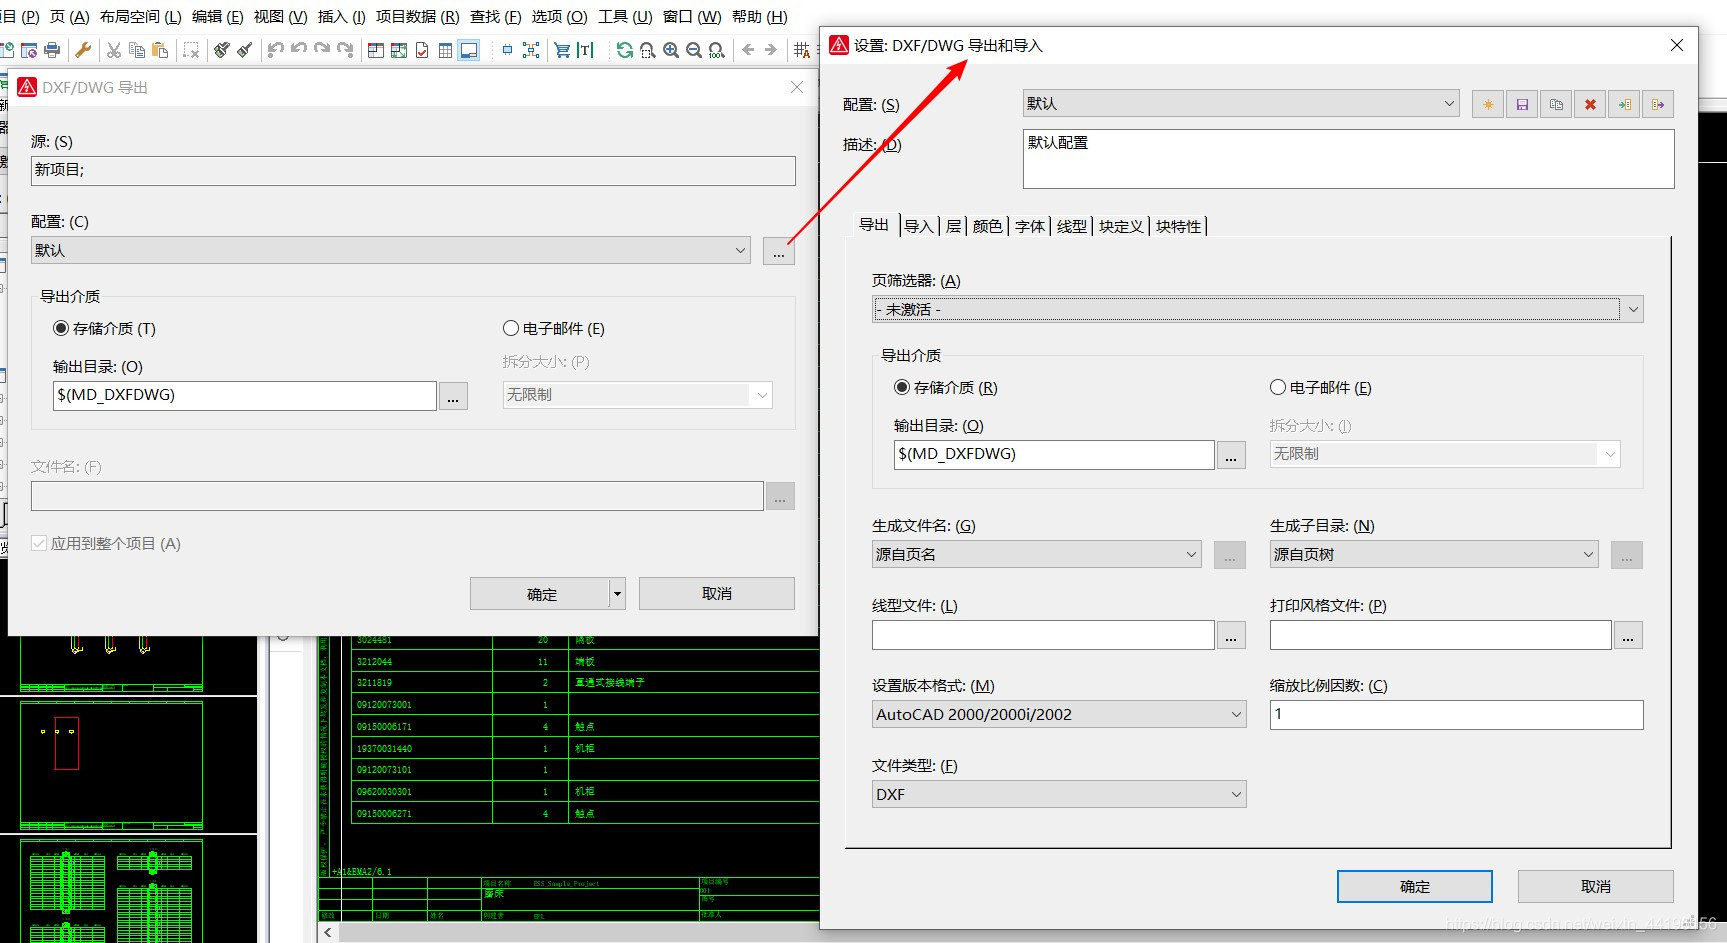This screenshot has height=943, width=1727.
Task: Open the 项目数据 (R) menu
Action: pos(417,17)
